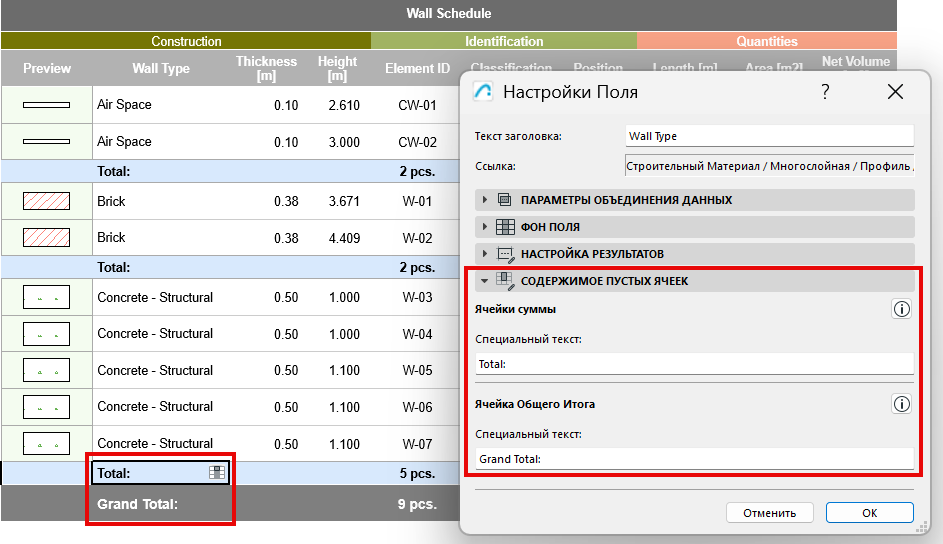Click the Element ID column header
Viewport: 943px width, 544px height.
[x=417, y=68]
